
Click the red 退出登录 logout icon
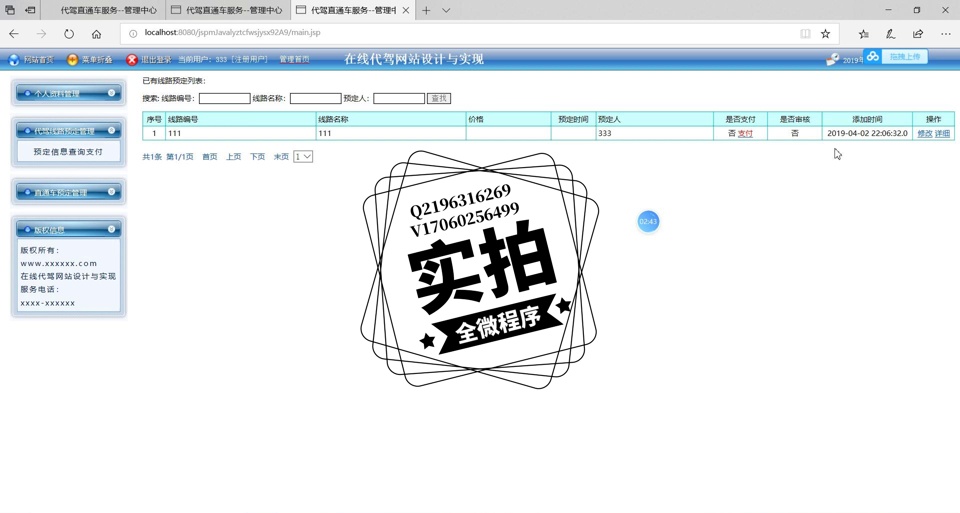[x=132, y=60]
